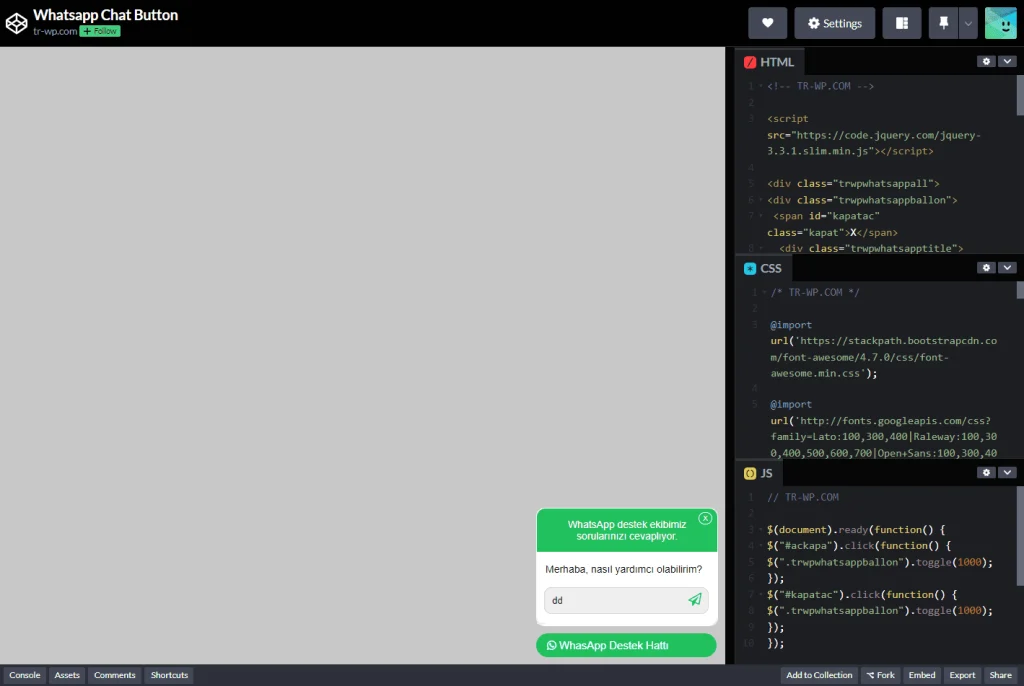Screen dimensions: 1024x686
Task: Click the blue CSS language icon
Action: pyautogui.click(x=750, y=269)
